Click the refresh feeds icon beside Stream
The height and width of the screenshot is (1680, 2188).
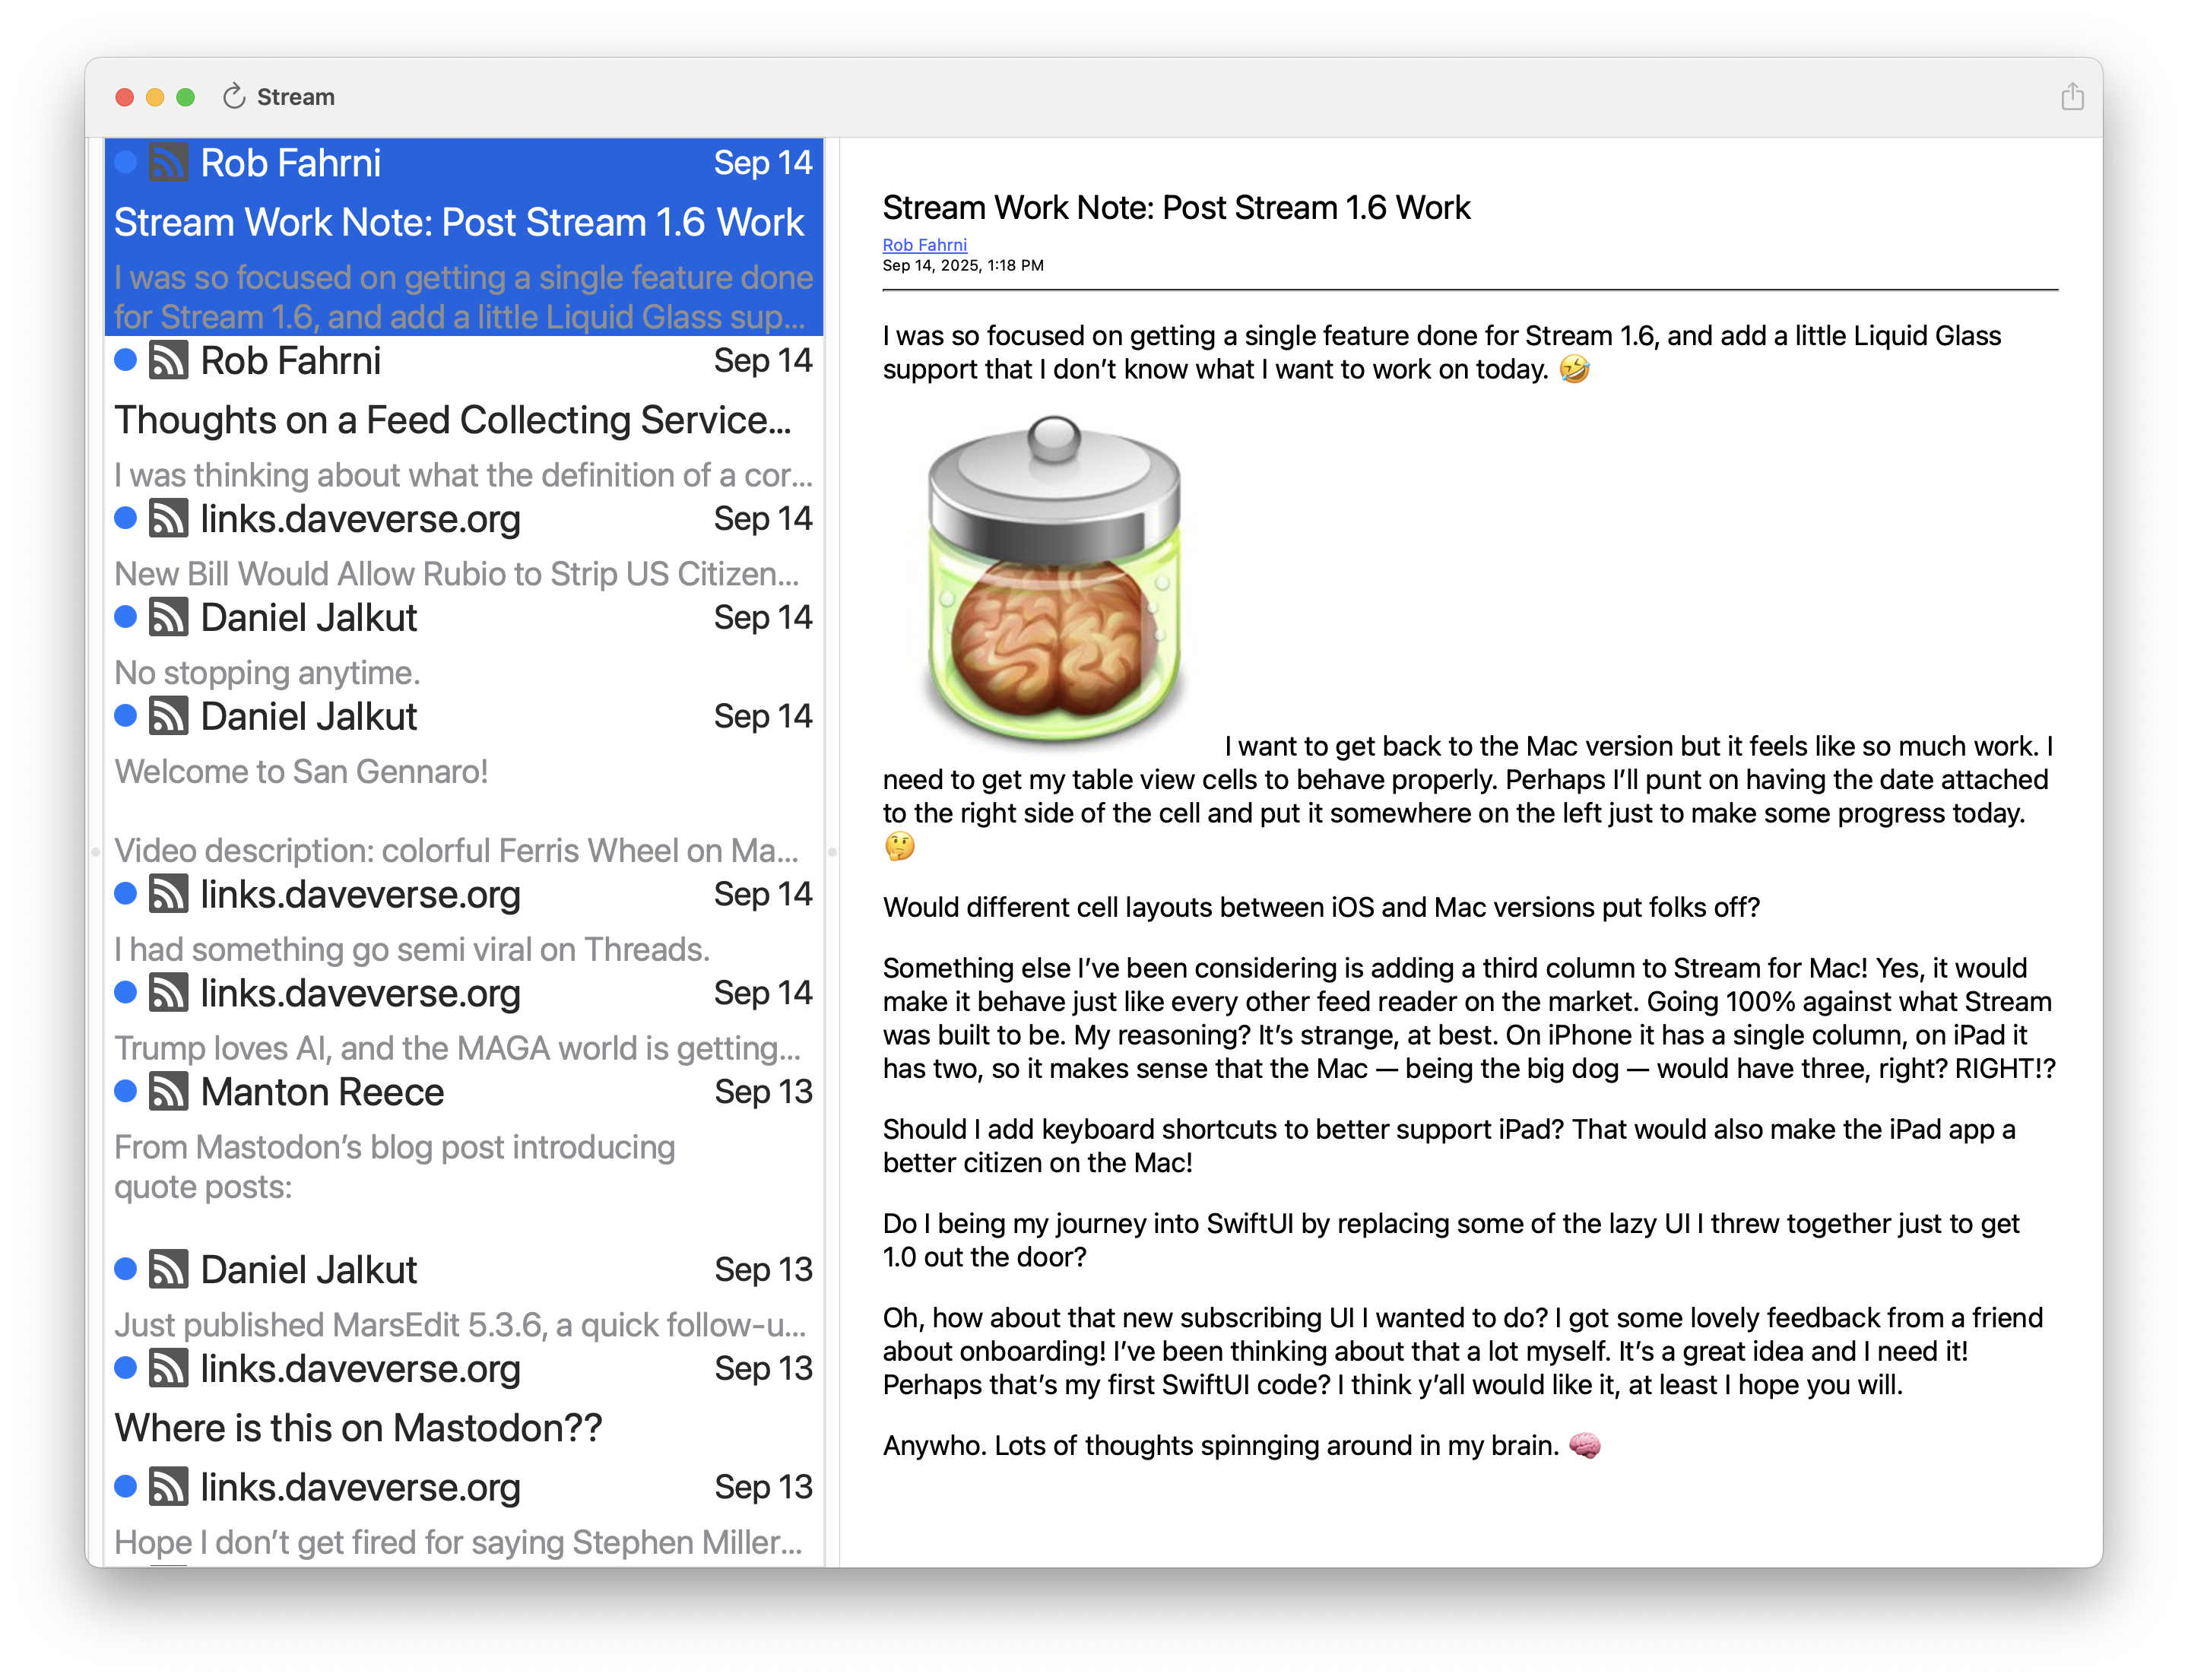click(x=234, y=96)
